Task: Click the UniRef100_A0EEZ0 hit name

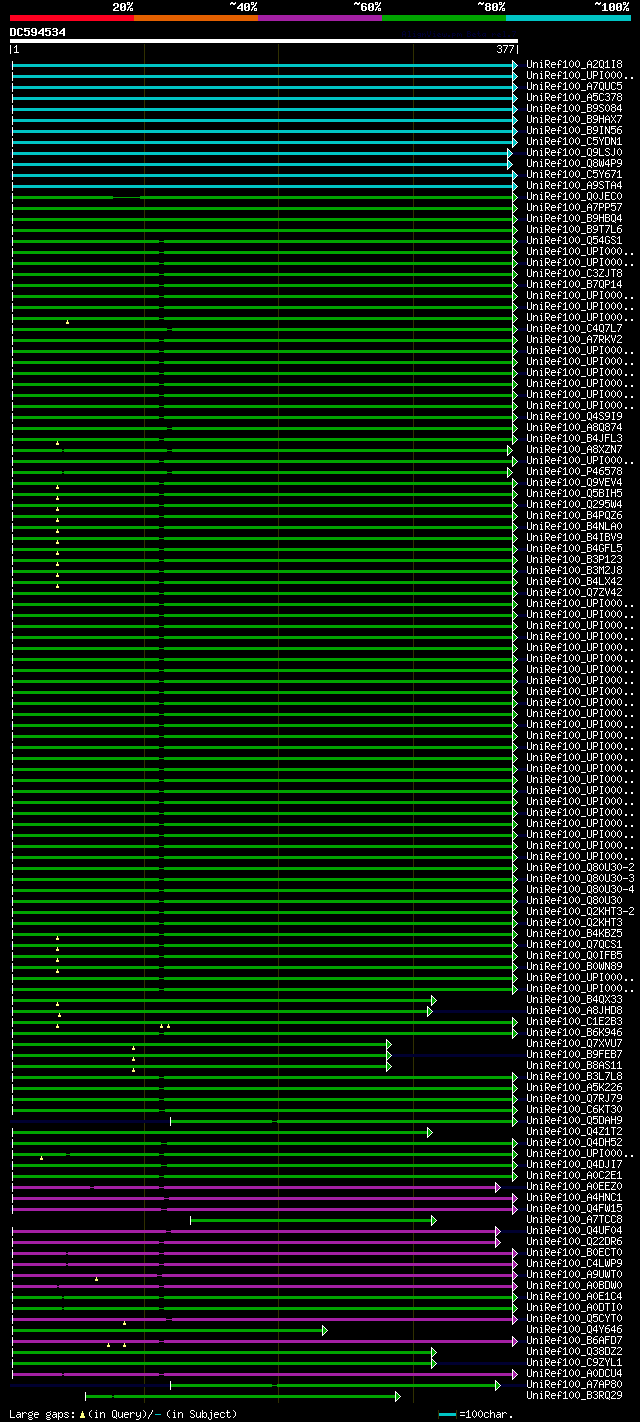Action: [574, 1186]
